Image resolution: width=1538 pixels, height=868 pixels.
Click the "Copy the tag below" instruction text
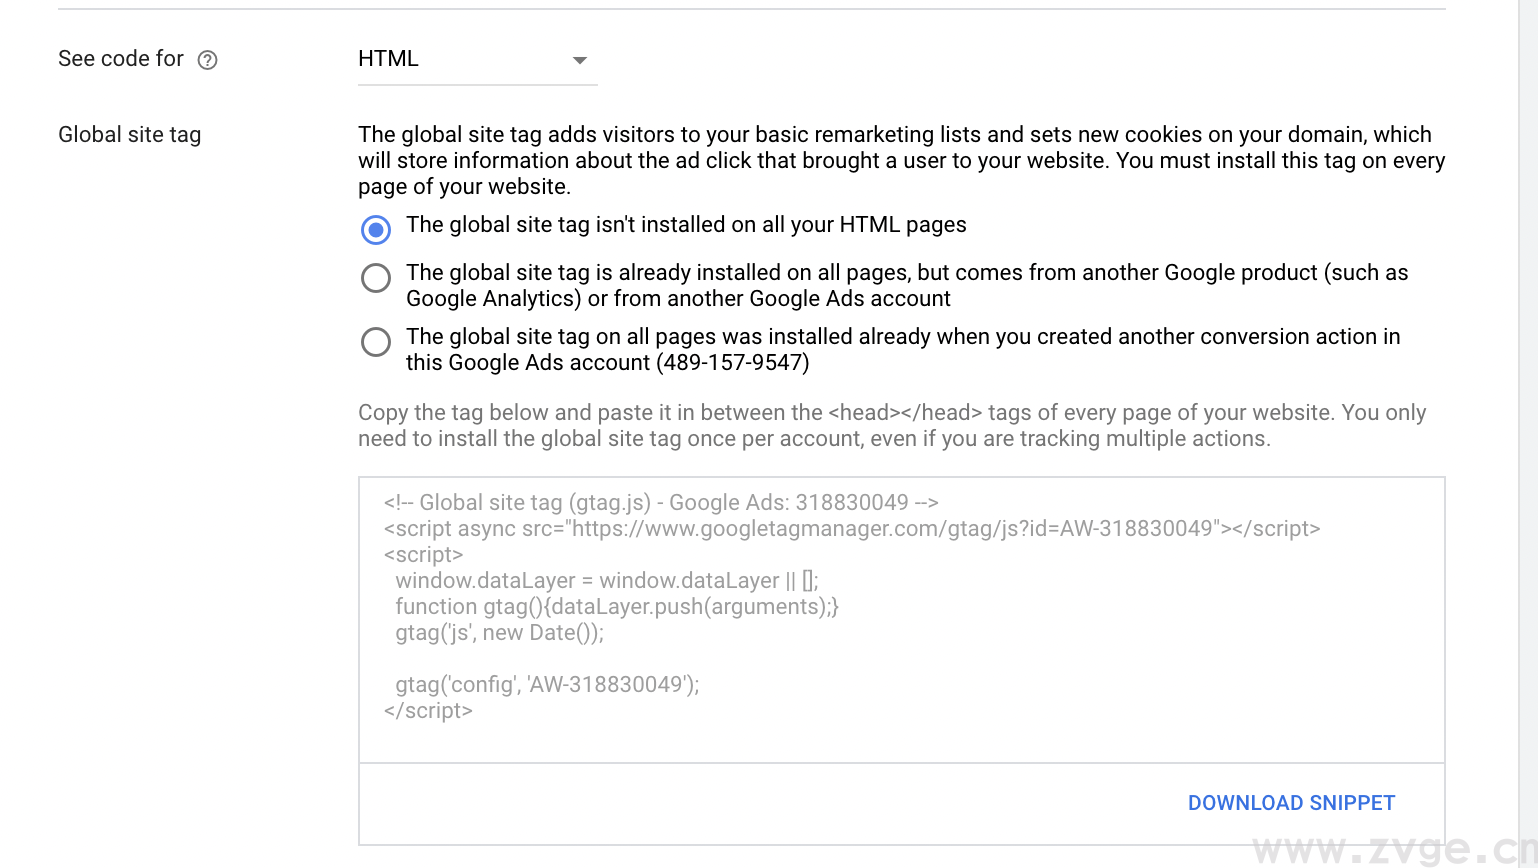point(892,426)
